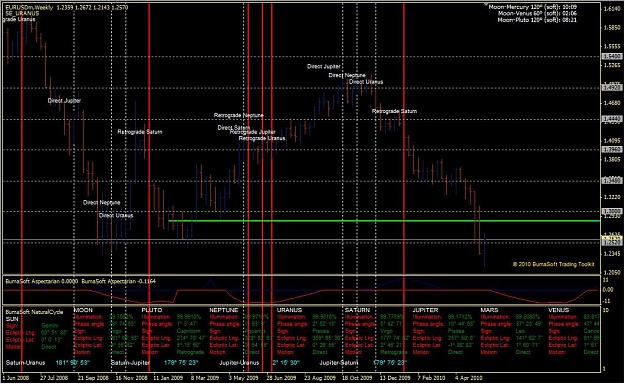Click the 2010 BurnaSoft Trading Toolkit text

pos(554,264)
